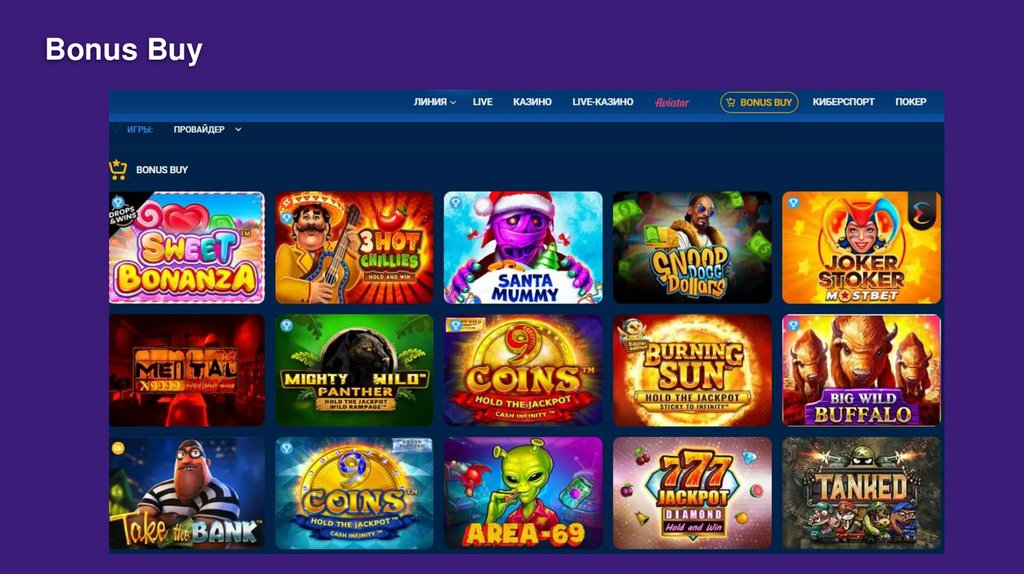
Task: Select LIVE-КАЗИНО in the navigation
Action: pyautogui.click(x=603, y=102)
